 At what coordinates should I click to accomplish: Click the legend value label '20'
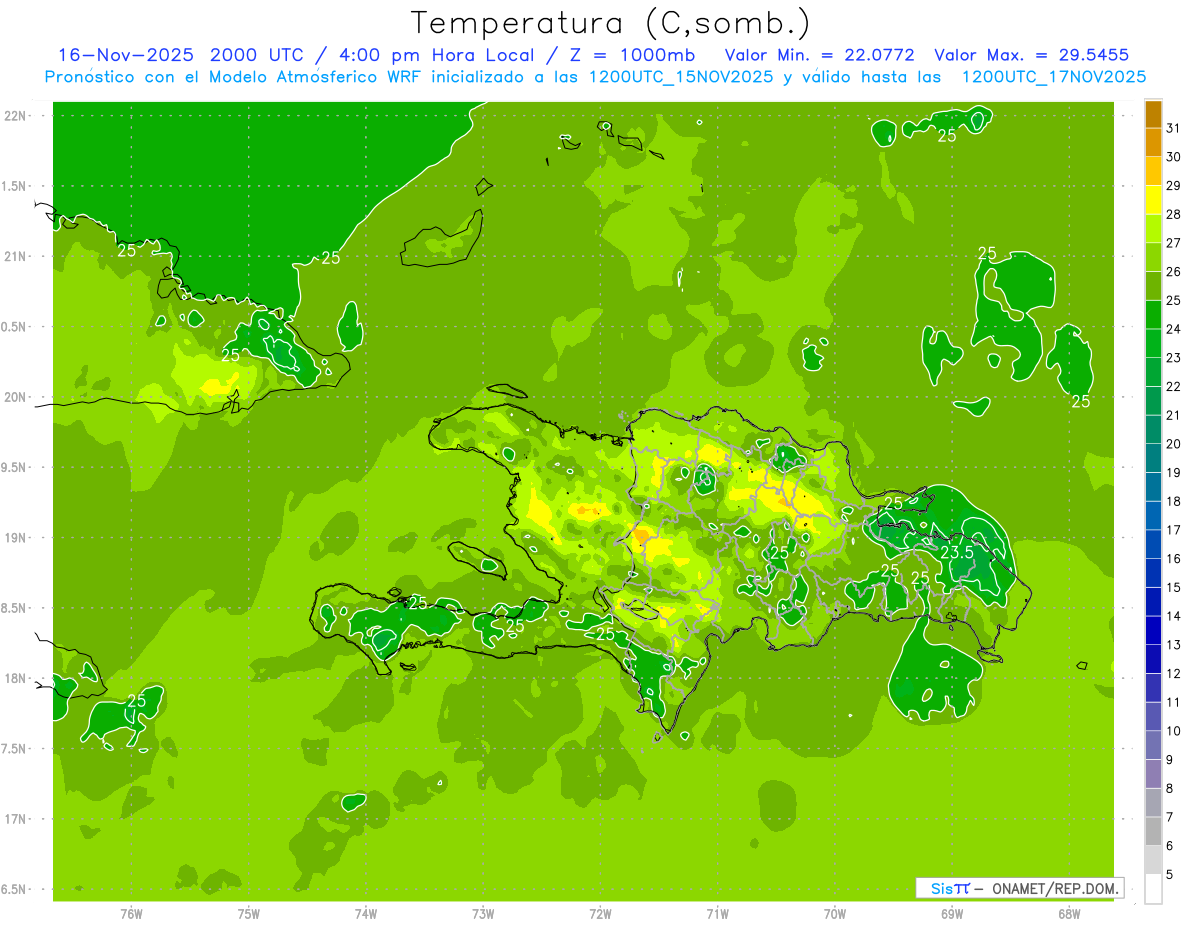[1174, 444]
